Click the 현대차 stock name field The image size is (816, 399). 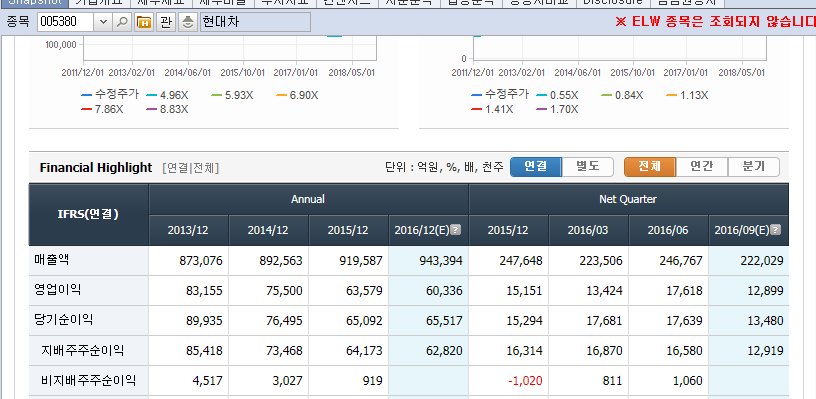(x=255, y=22)
